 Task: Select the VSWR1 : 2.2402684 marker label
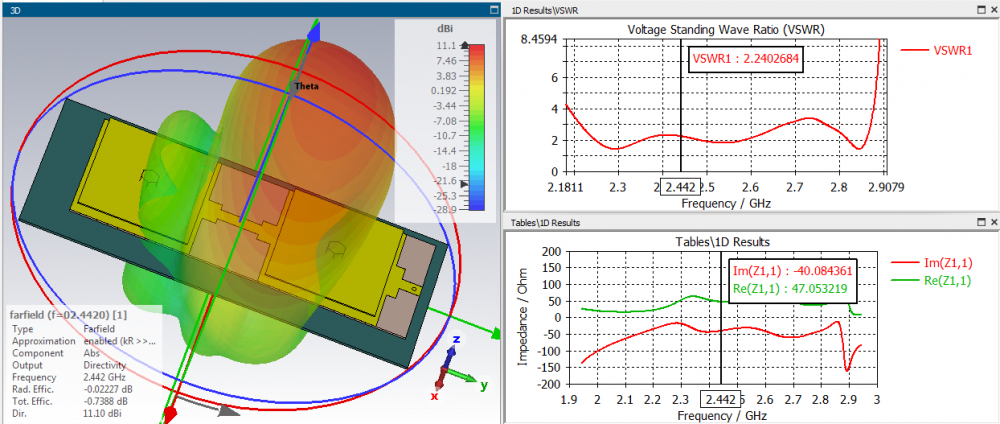coord(746,59)
